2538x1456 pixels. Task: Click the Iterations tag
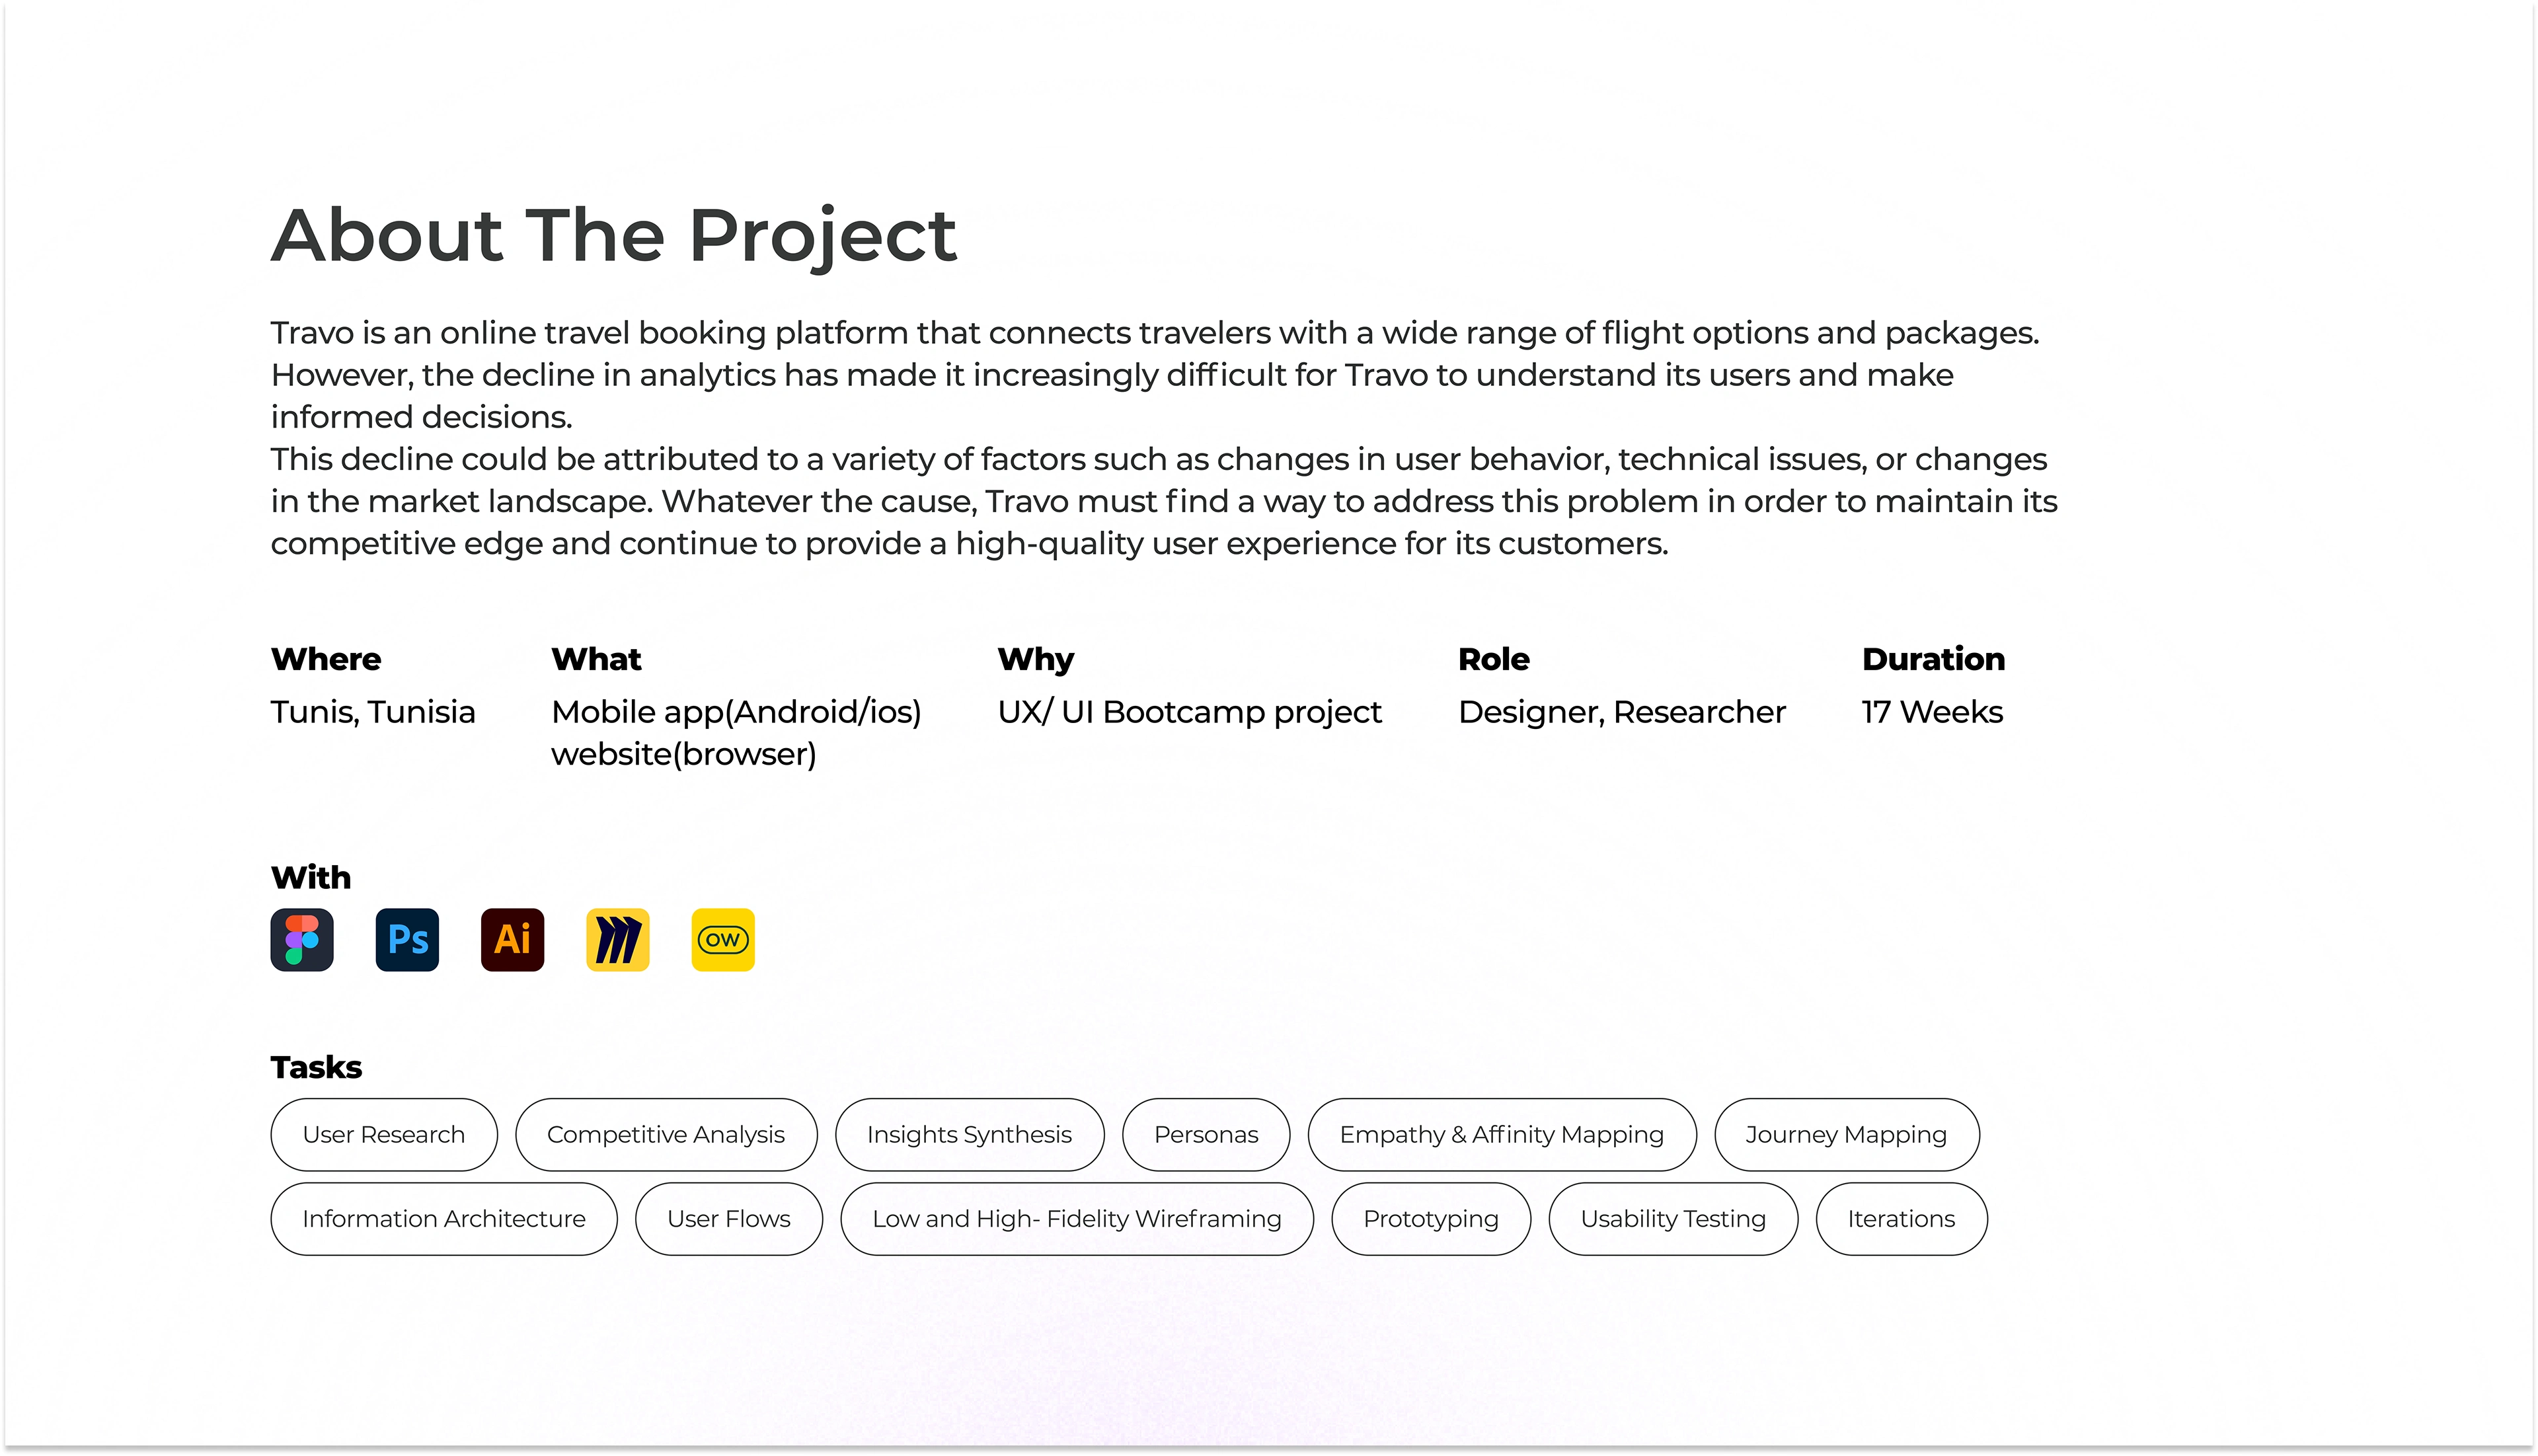click(1901, 1219)
